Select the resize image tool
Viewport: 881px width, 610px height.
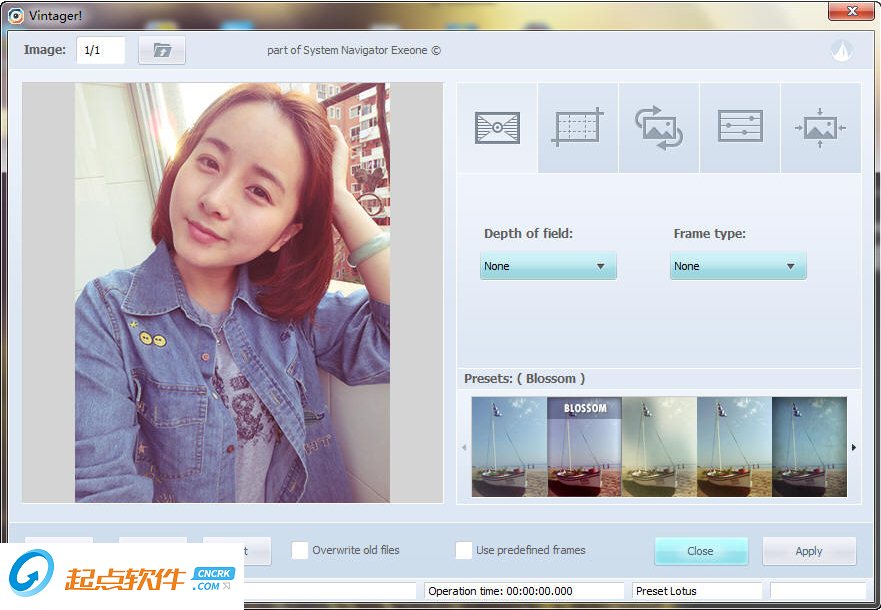[x=820, y=127]
